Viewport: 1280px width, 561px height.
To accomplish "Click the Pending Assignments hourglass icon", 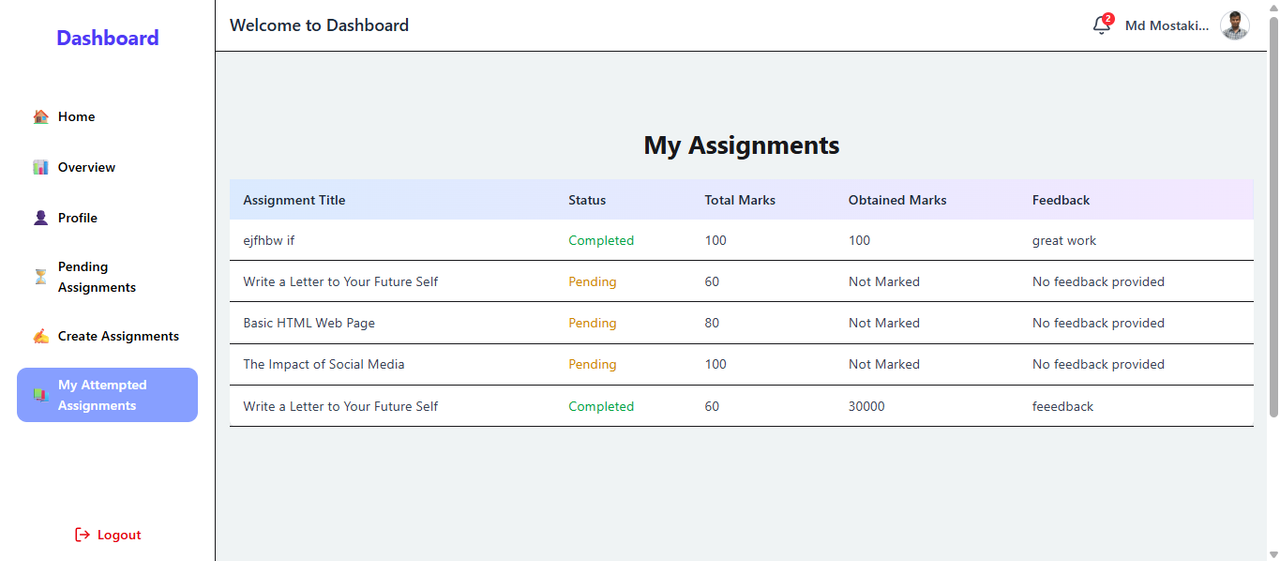I will (41, 277).
